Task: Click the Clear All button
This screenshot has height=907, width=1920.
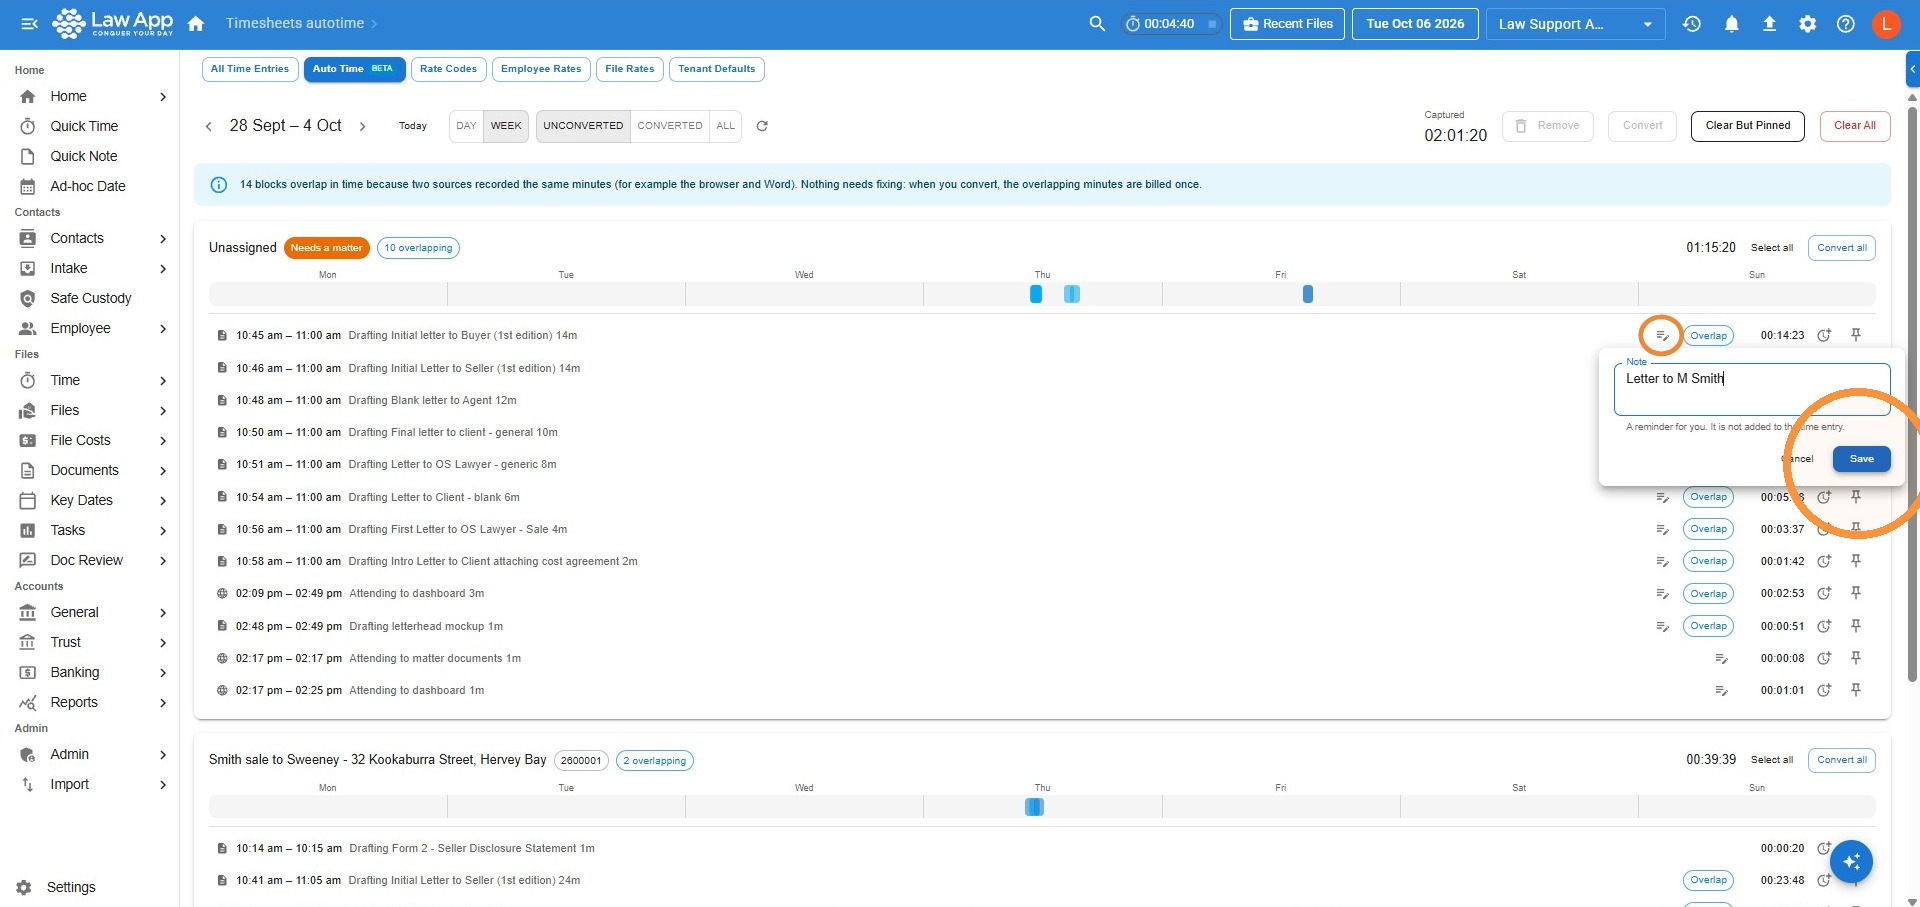Action: [x=1855, y=126]
